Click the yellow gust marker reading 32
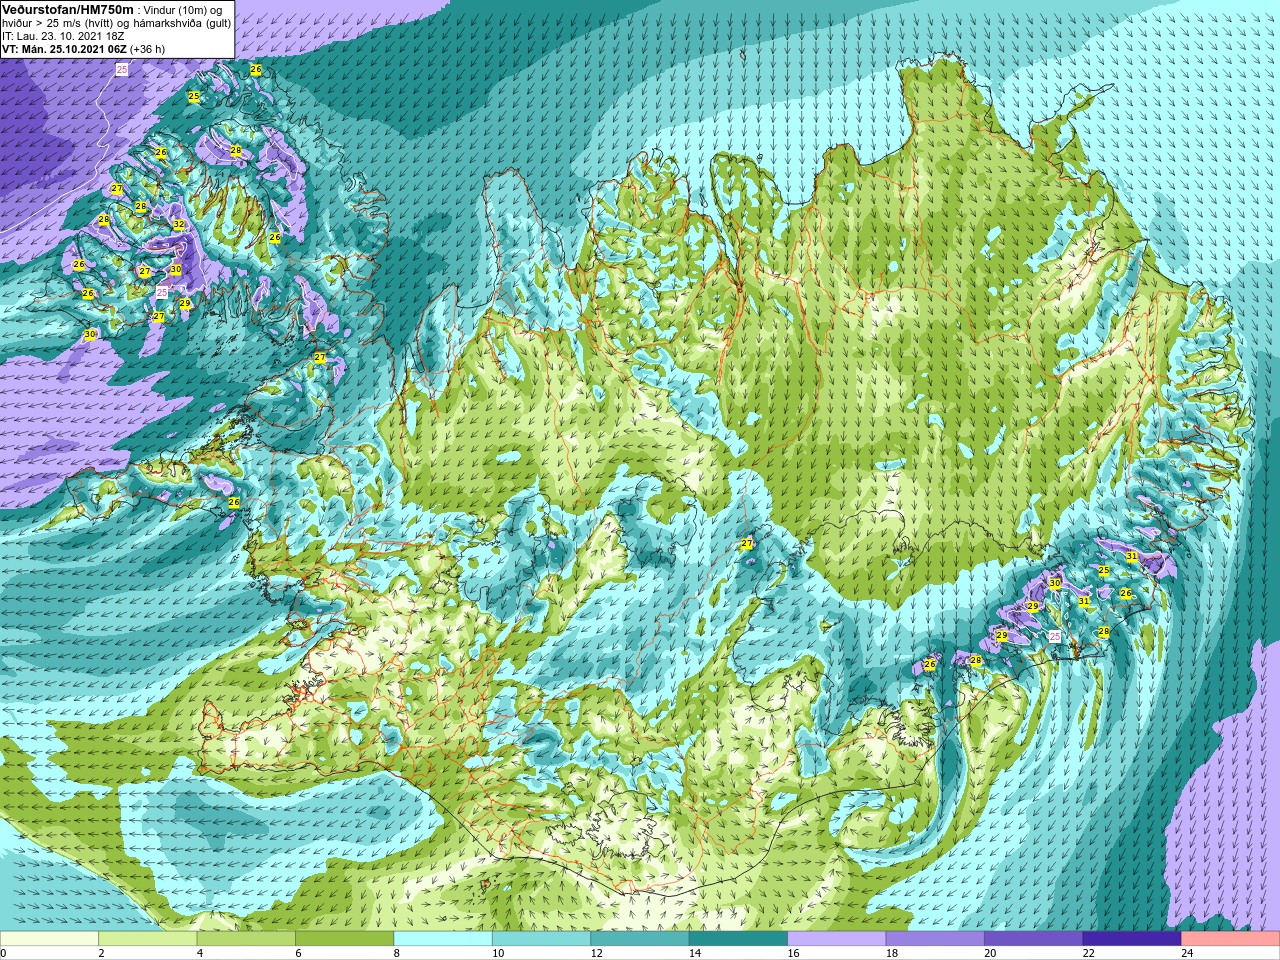This screenshot has height=960, width=1280. pyautogui.click(x=179, y=225)
